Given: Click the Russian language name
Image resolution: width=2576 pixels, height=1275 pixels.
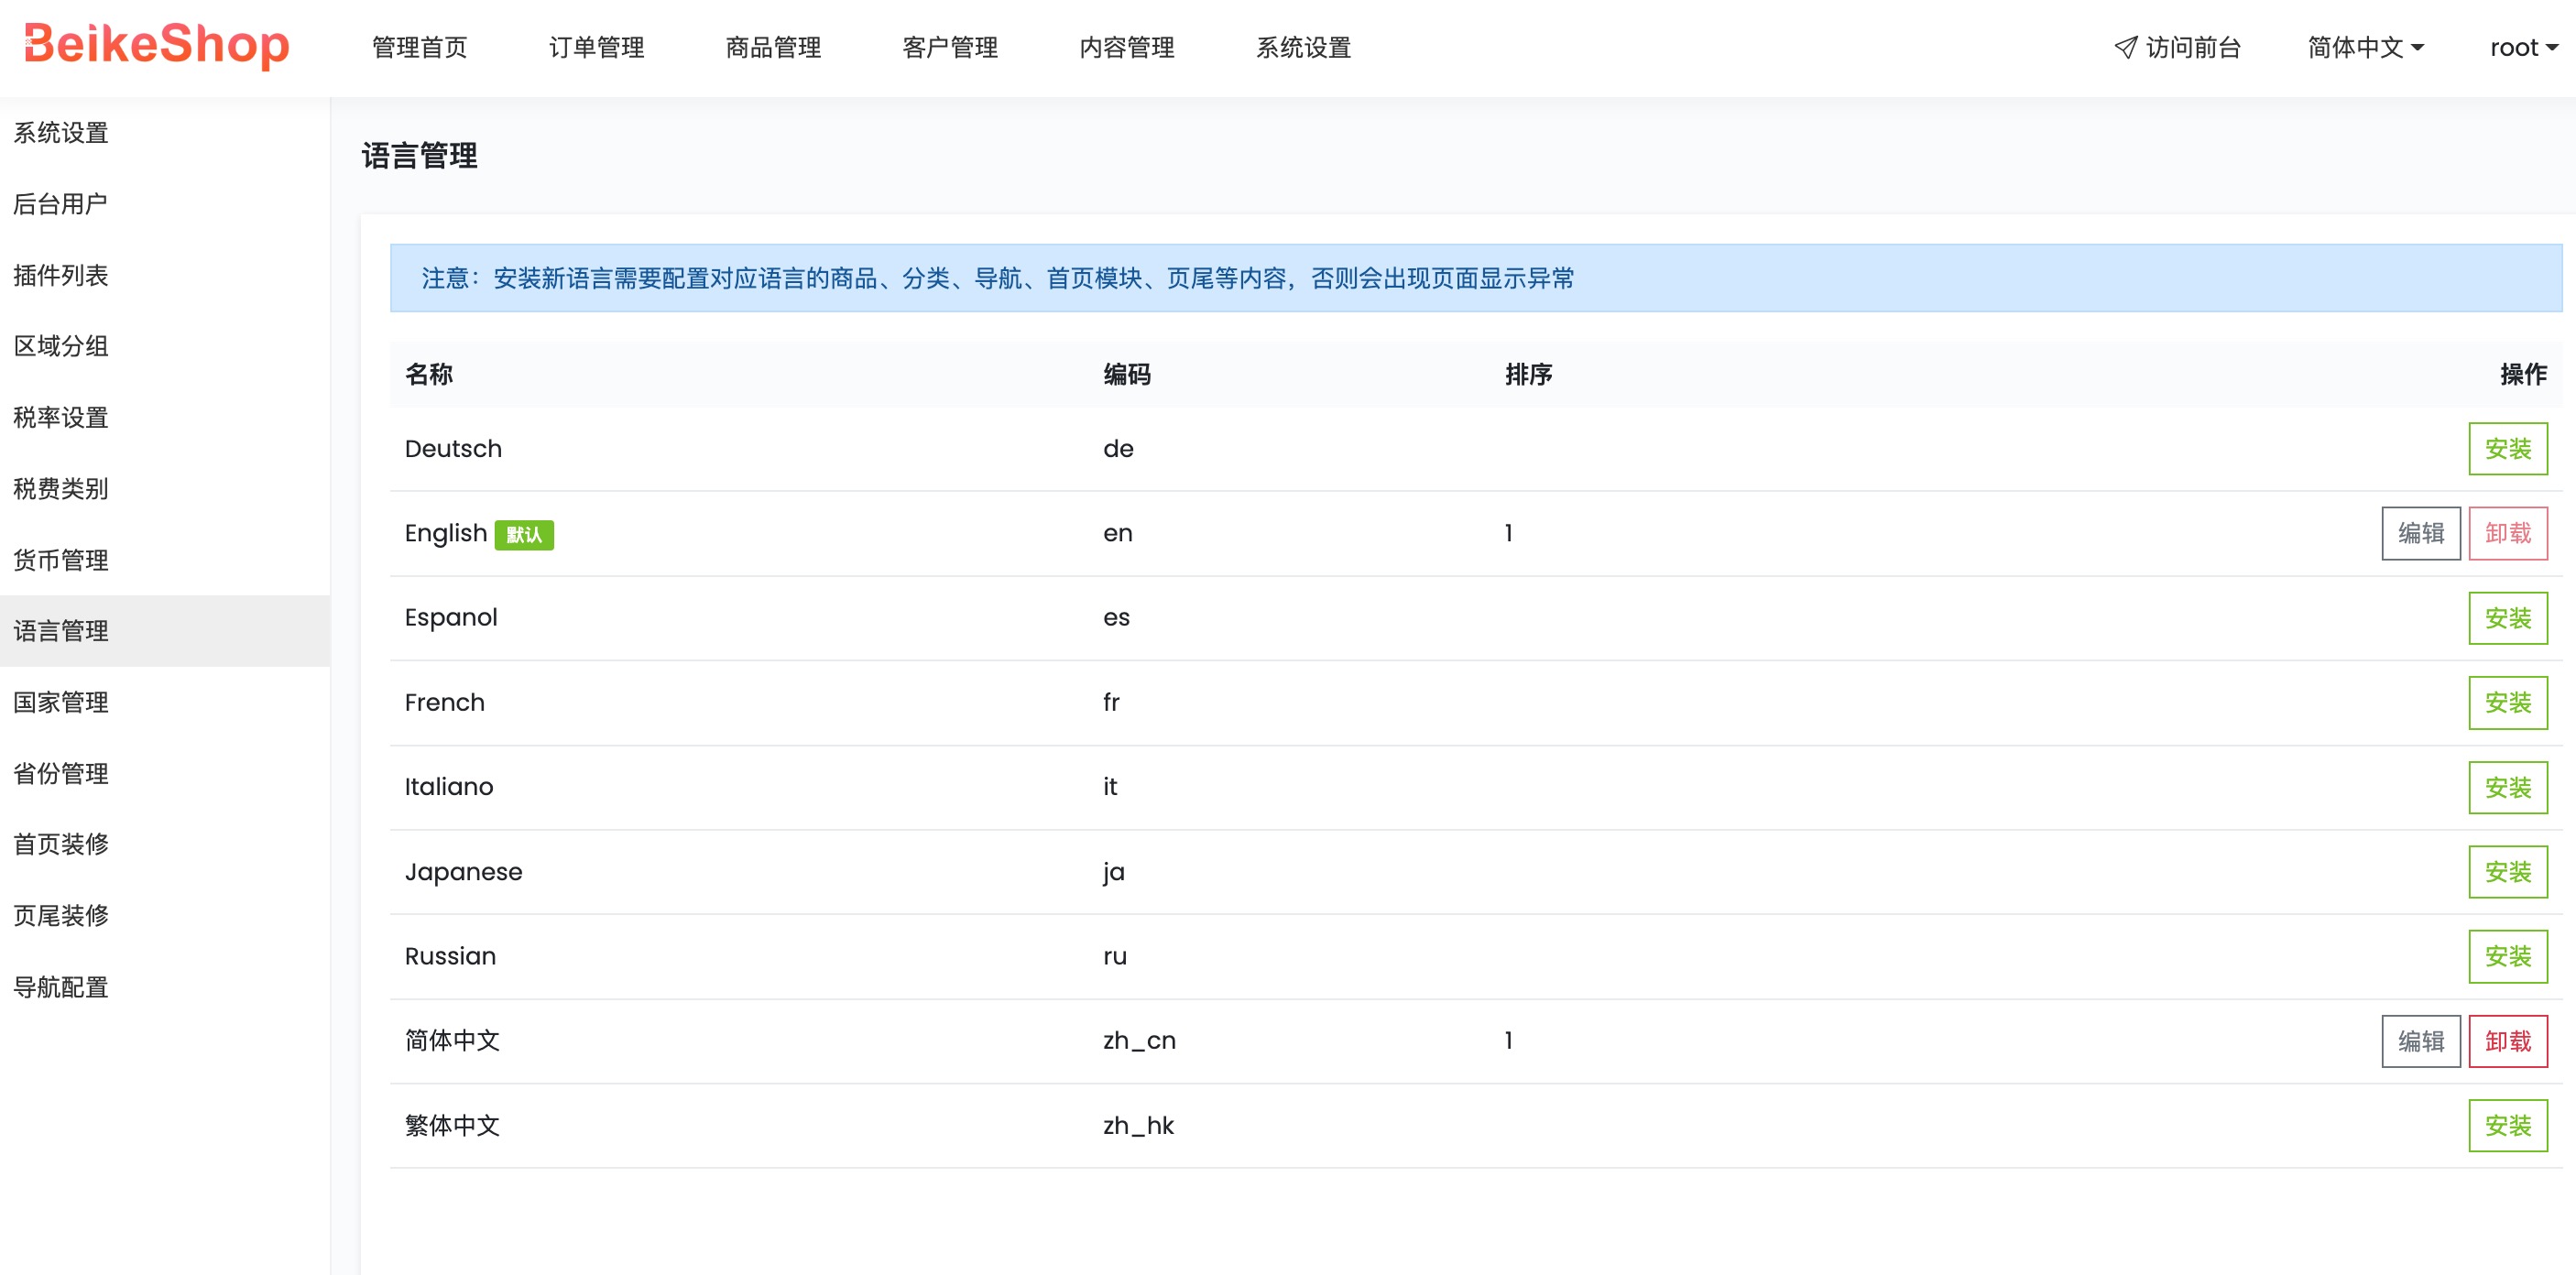Looking at the screenshot, I should pos(450,956).
